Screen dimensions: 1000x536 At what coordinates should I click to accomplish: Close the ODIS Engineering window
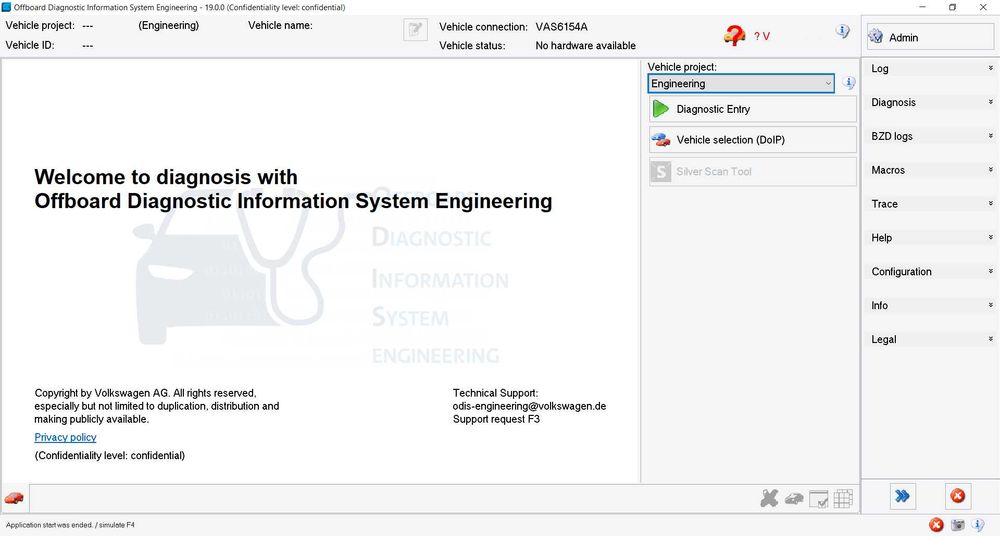tap(983, 7)
